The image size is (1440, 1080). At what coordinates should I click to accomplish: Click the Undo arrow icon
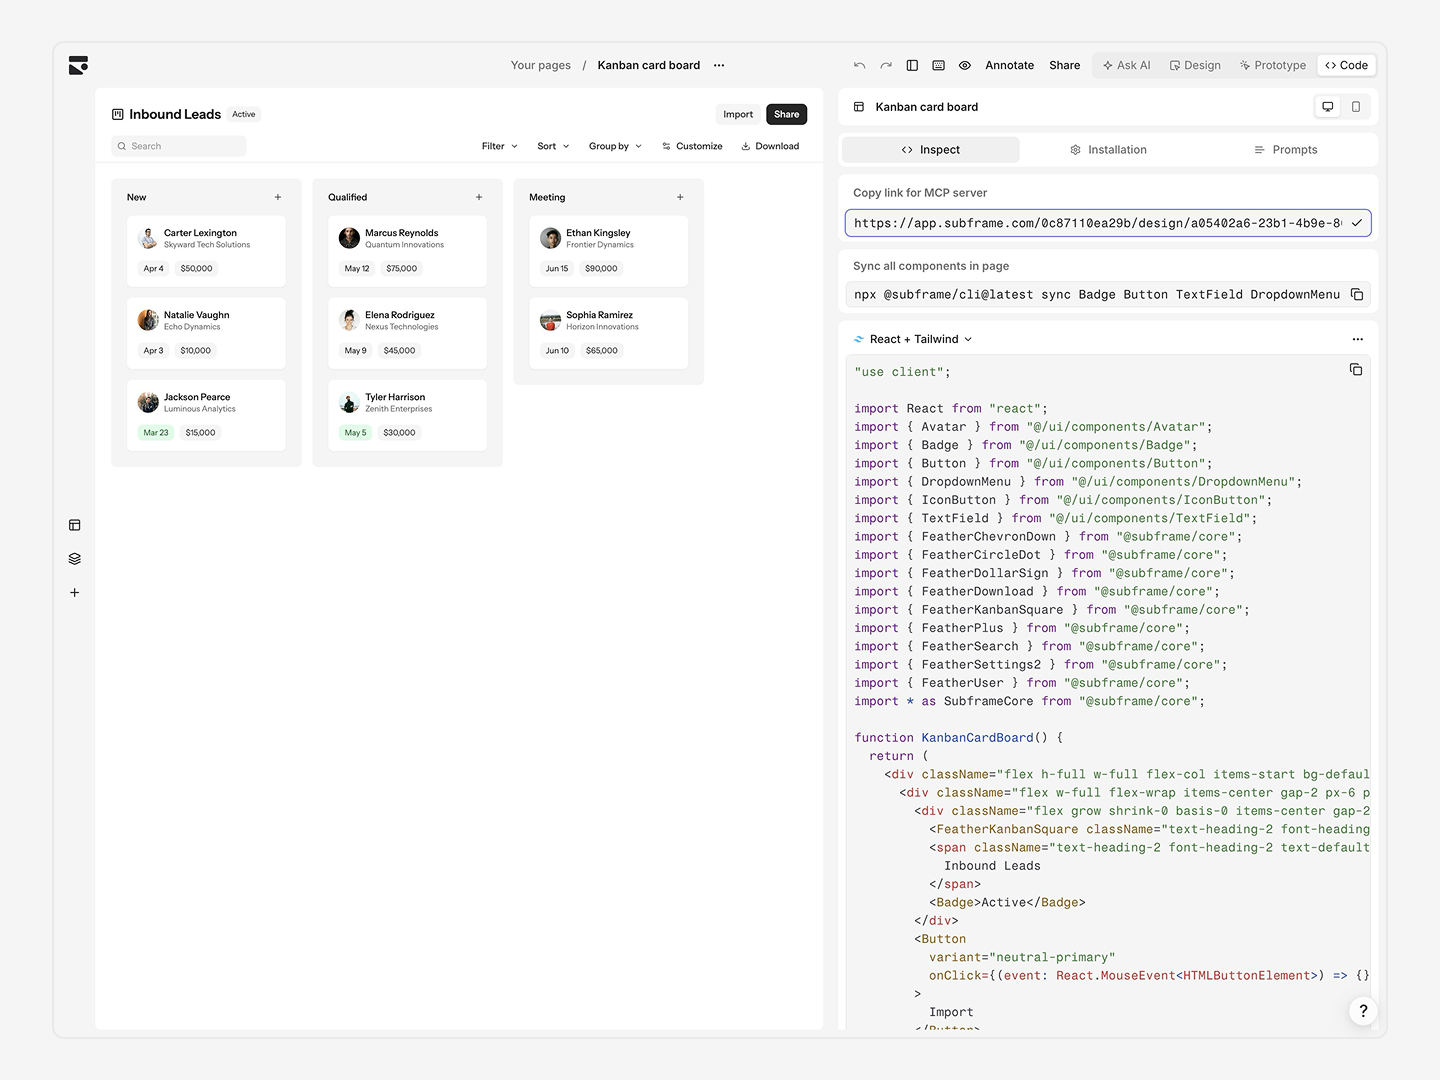click(859, 65)
